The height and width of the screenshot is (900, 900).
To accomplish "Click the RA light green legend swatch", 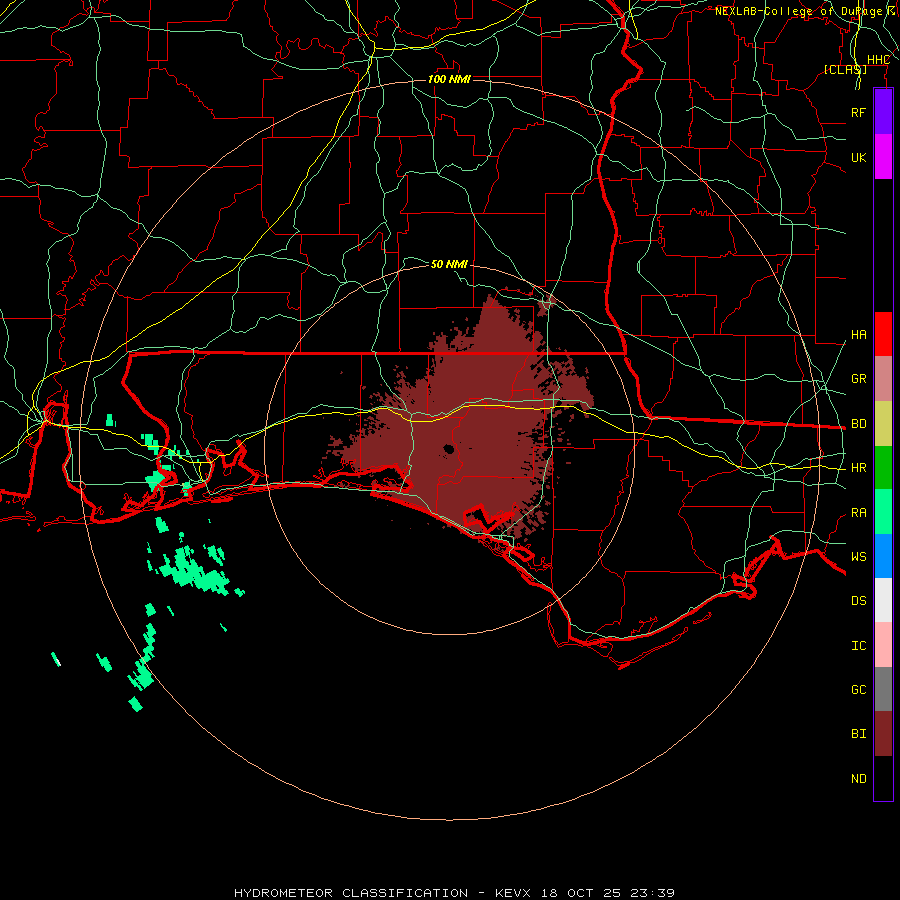I will [x=883, y=512].
